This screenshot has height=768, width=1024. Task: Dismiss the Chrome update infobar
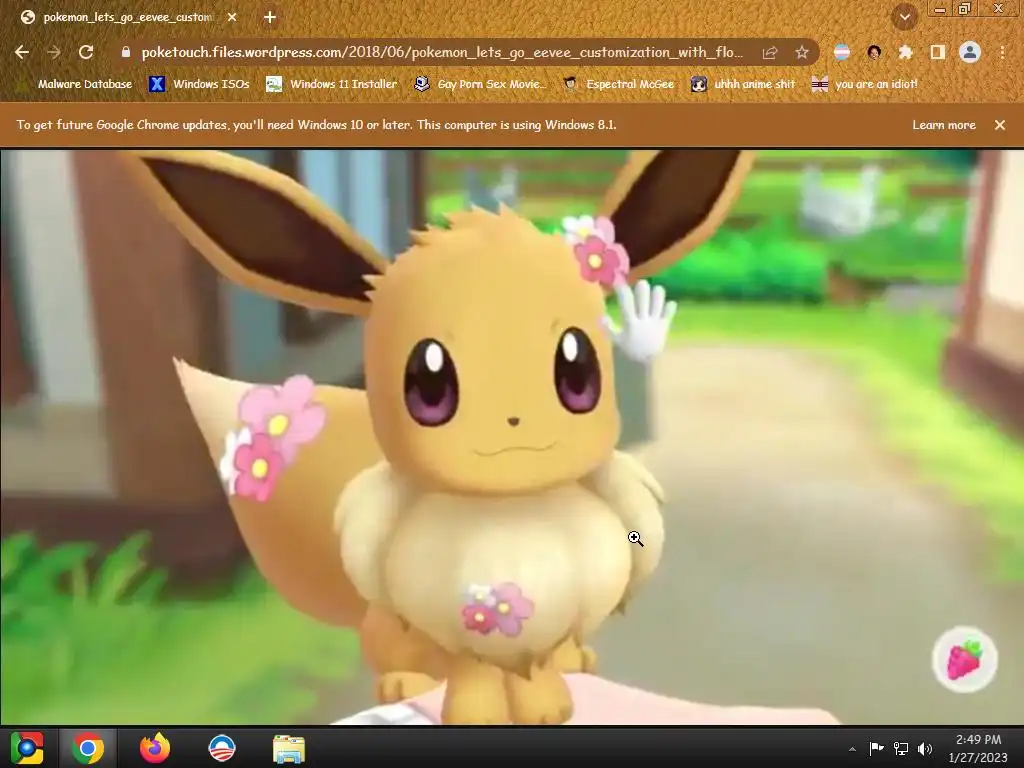[x=1000, y=125]
